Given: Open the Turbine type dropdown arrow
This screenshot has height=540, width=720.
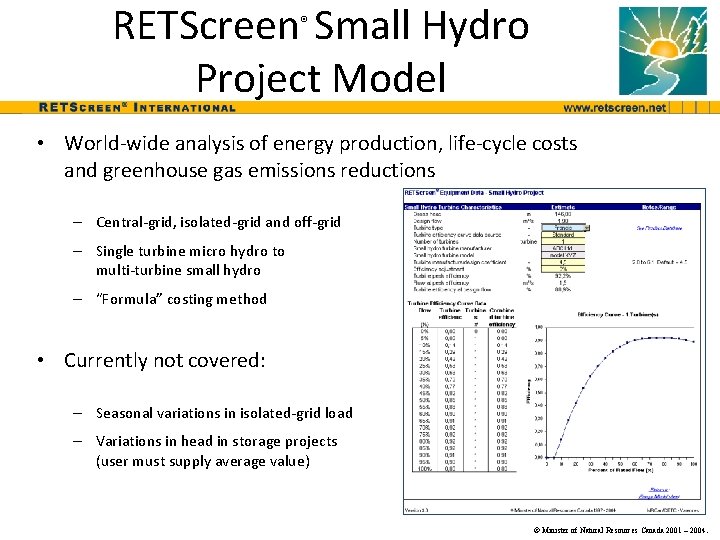Looking at the screenshot, I should [x=587, y=228].
